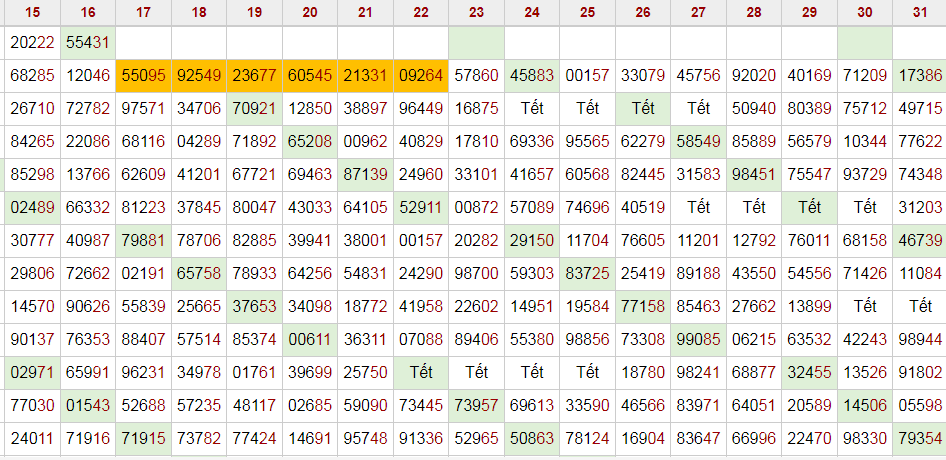Select the green cell containing 02489
This screenshot has height=460, width=946.
click(32, 207)
